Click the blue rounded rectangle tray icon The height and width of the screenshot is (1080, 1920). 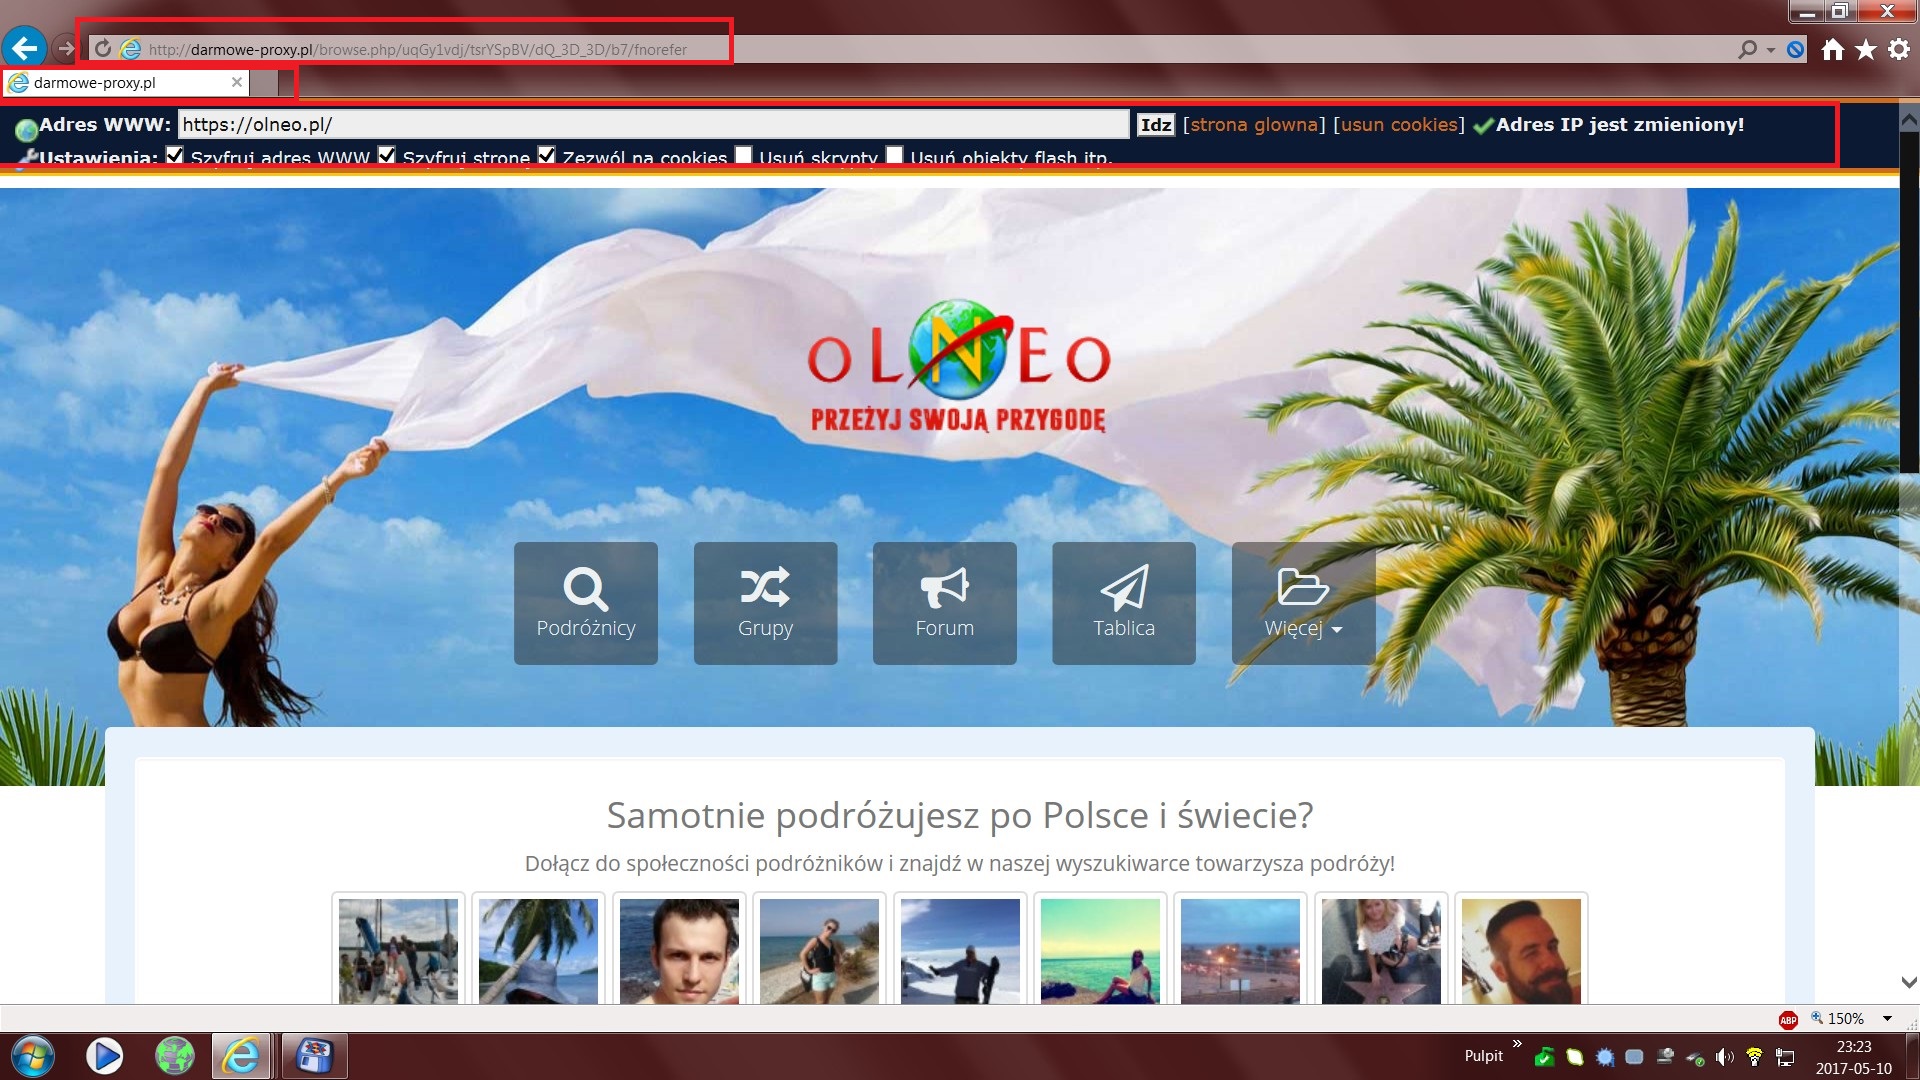click(1635, 1056)
